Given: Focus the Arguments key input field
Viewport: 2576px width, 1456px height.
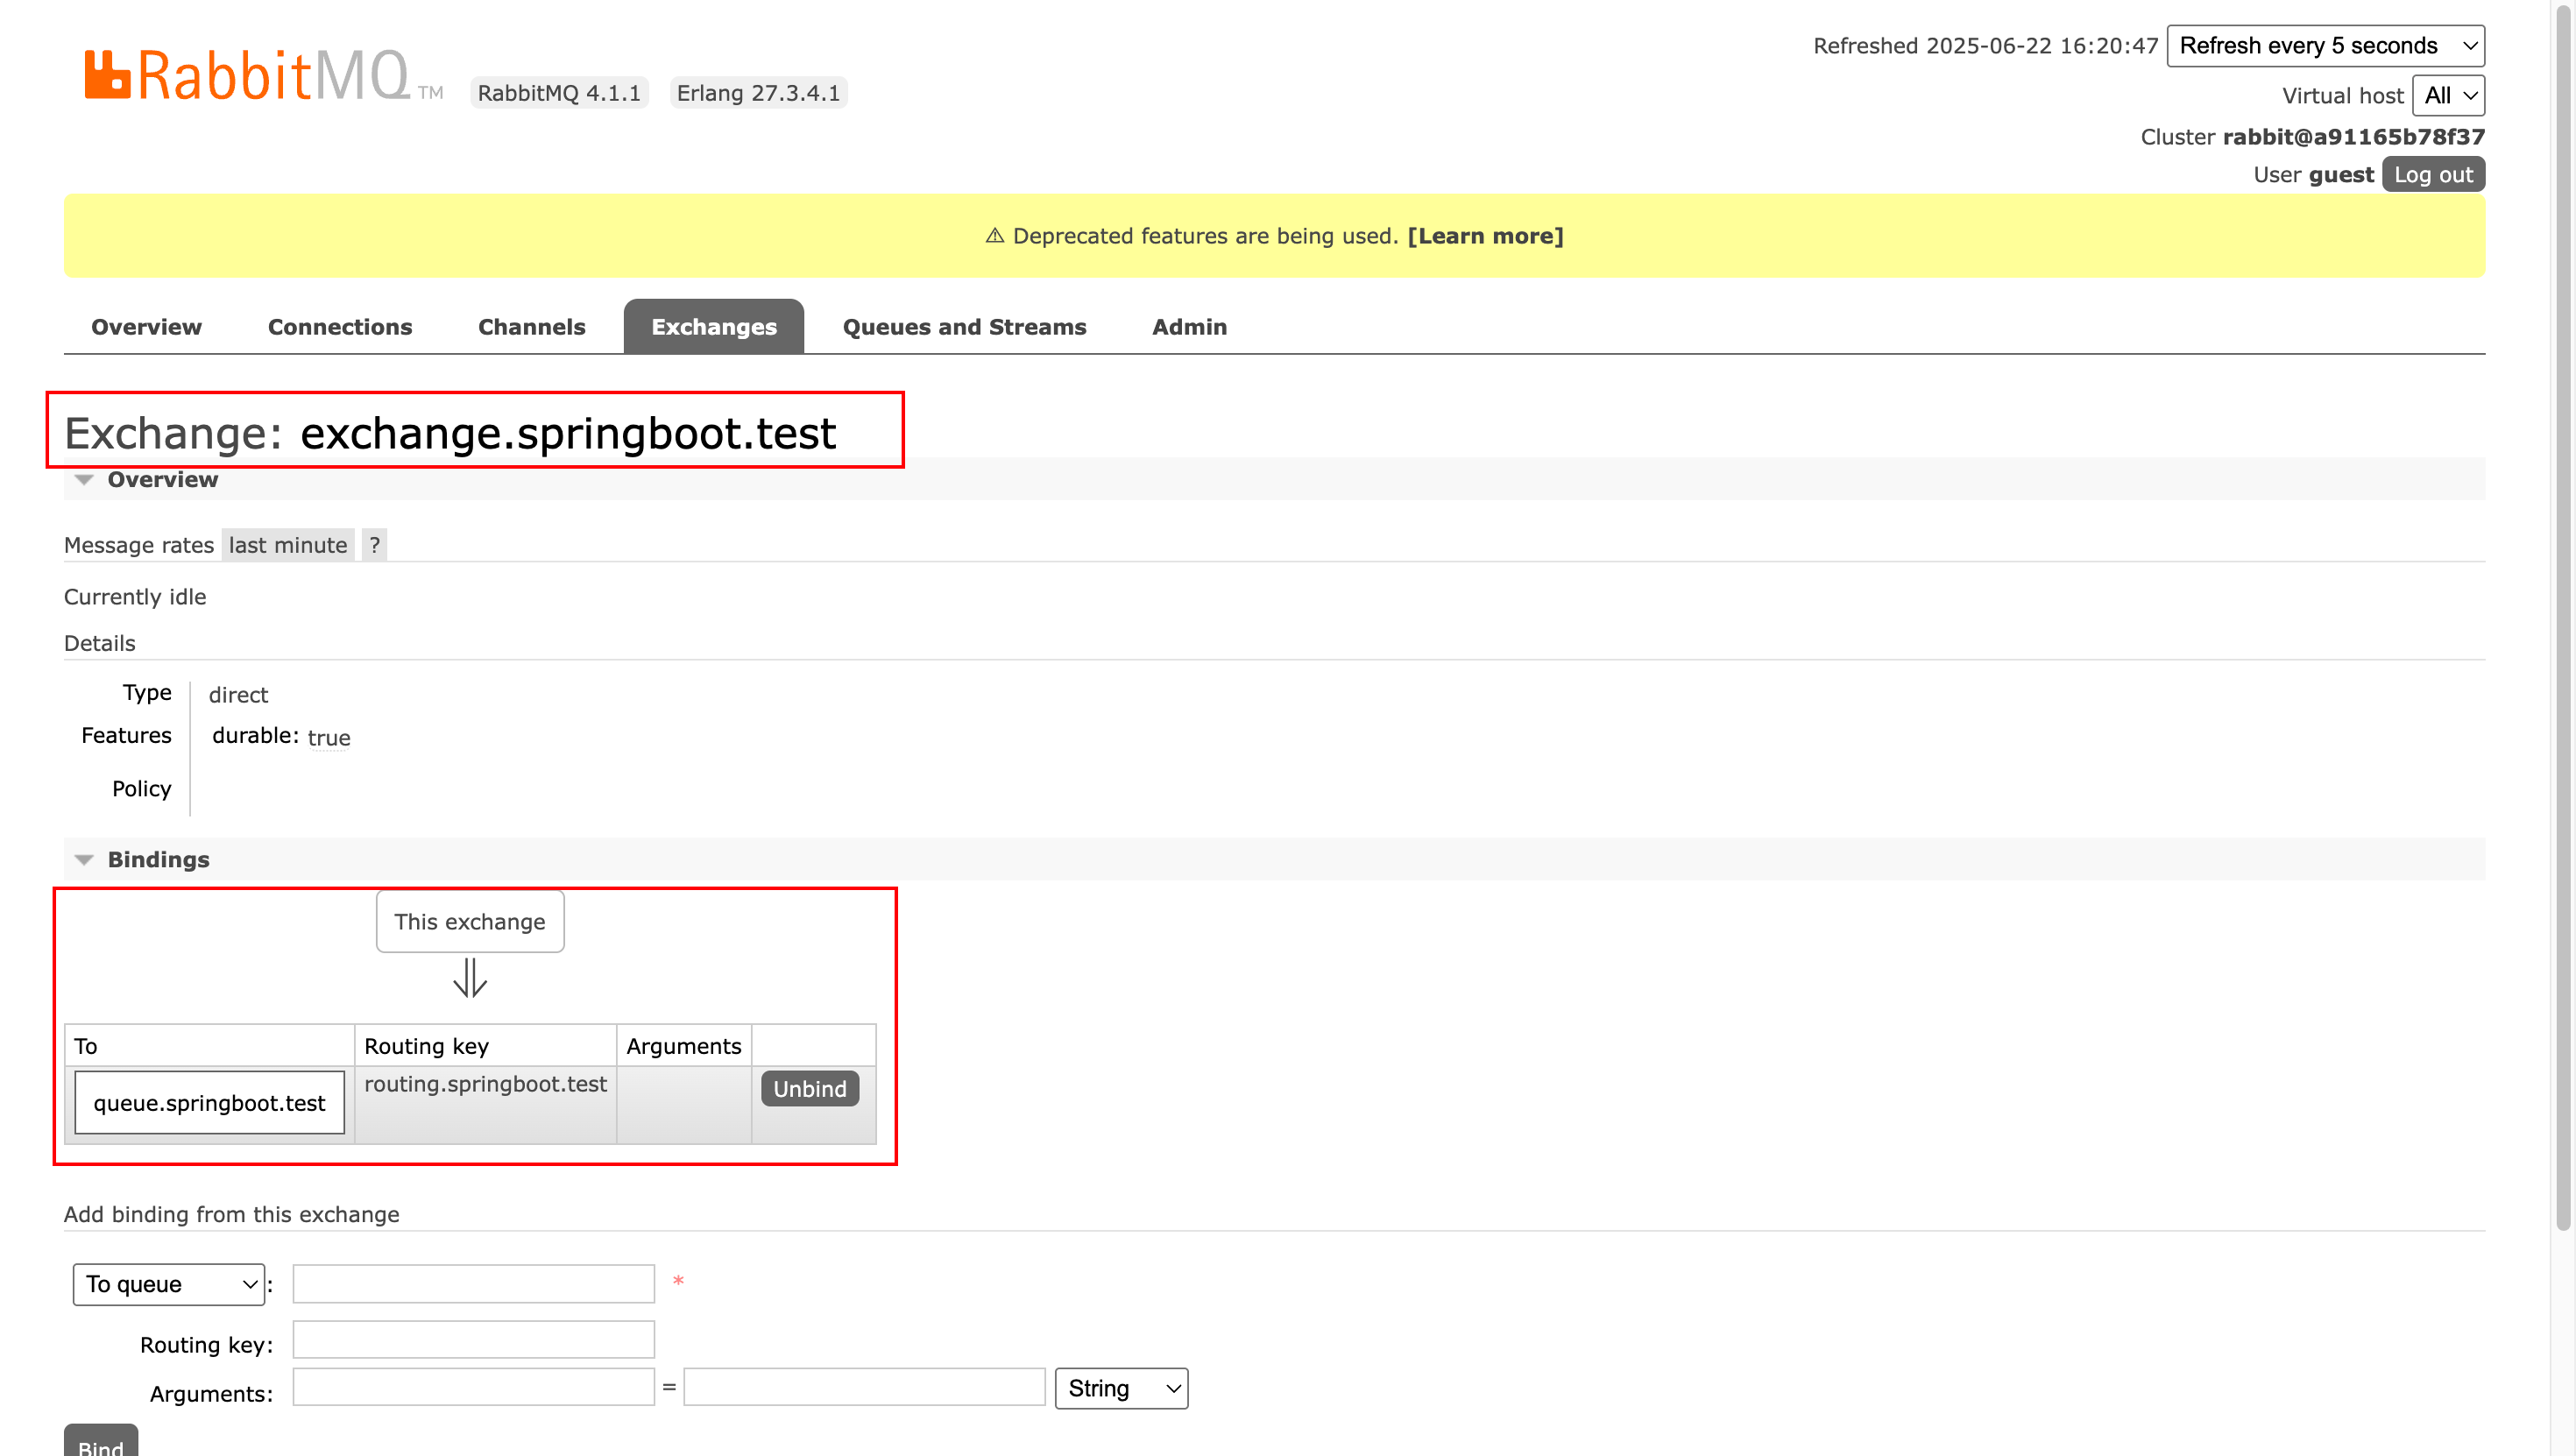Looking at the screenshot, I should 474,1387.
